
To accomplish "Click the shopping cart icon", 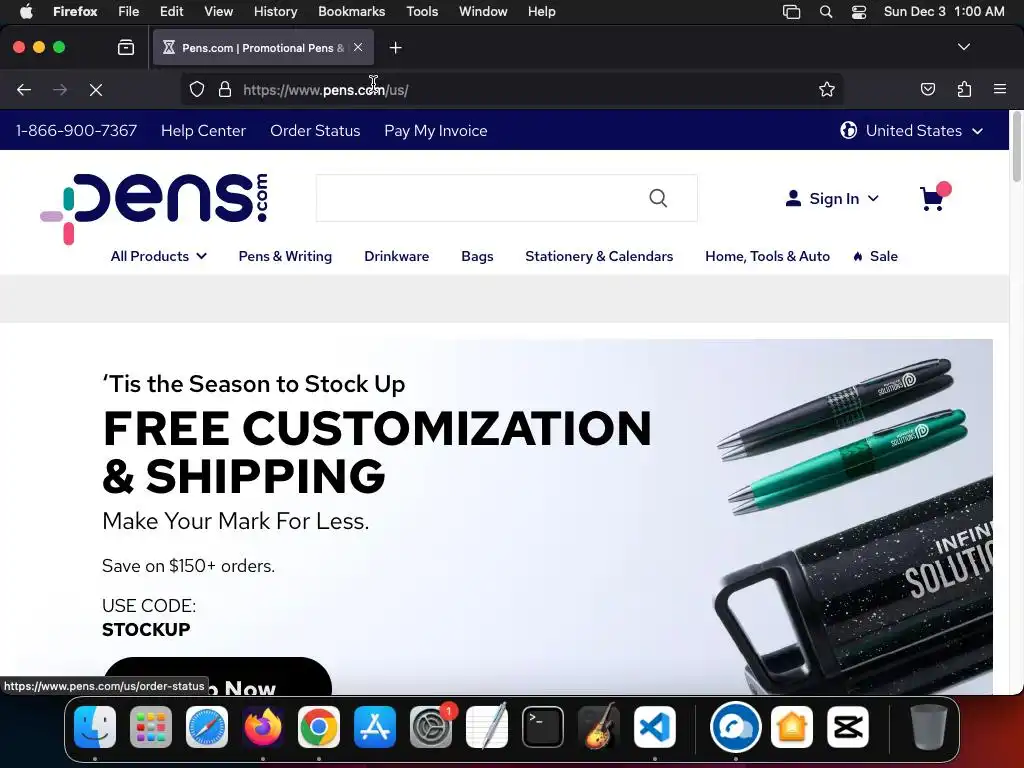I will pyautogui.click(x=934, y=197).
